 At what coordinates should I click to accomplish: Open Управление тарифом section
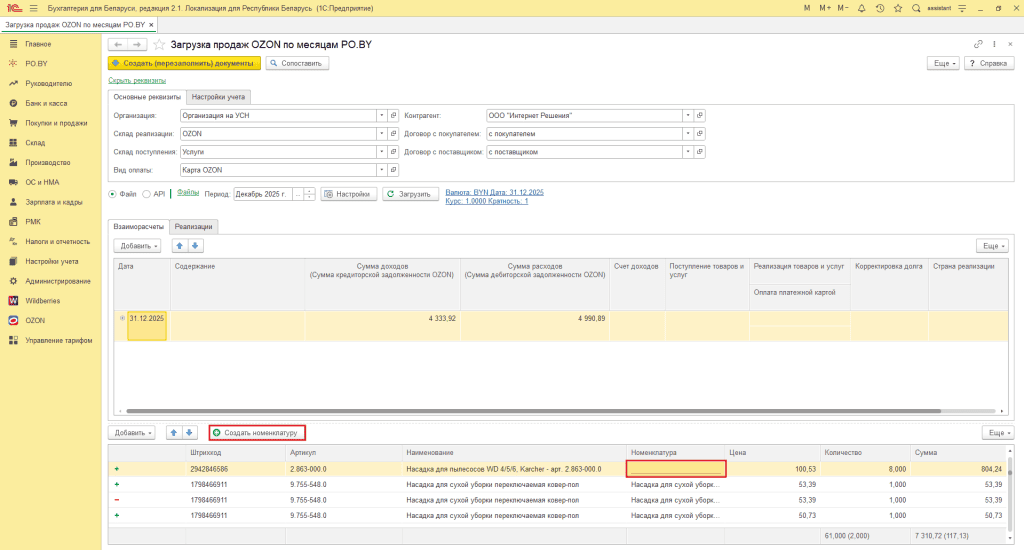pyautogui.click(x=59, y=340)
